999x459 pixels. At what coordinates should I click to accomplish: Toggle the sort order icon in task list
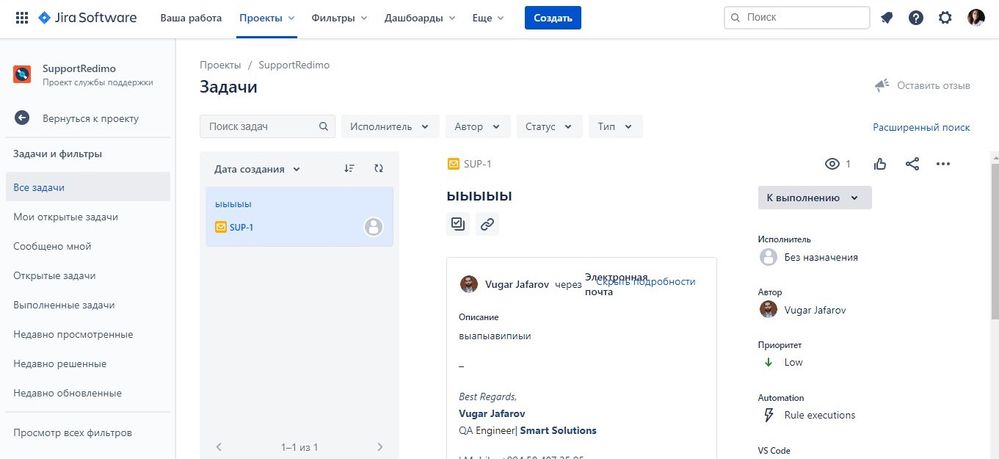(x=349, y=168)
